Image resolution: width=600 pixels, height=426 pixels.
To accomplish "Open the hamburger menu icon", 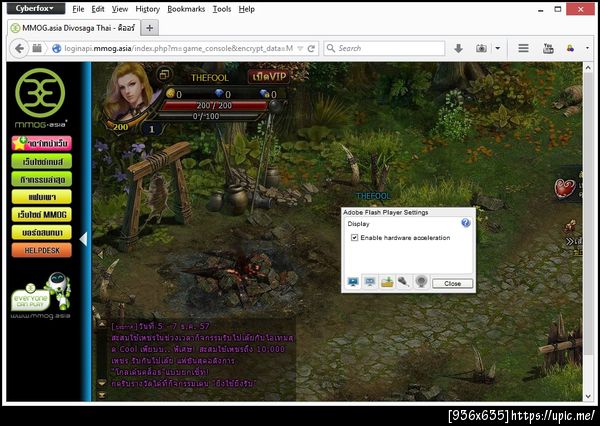I will pyautogui.click(x=523, y=48).
